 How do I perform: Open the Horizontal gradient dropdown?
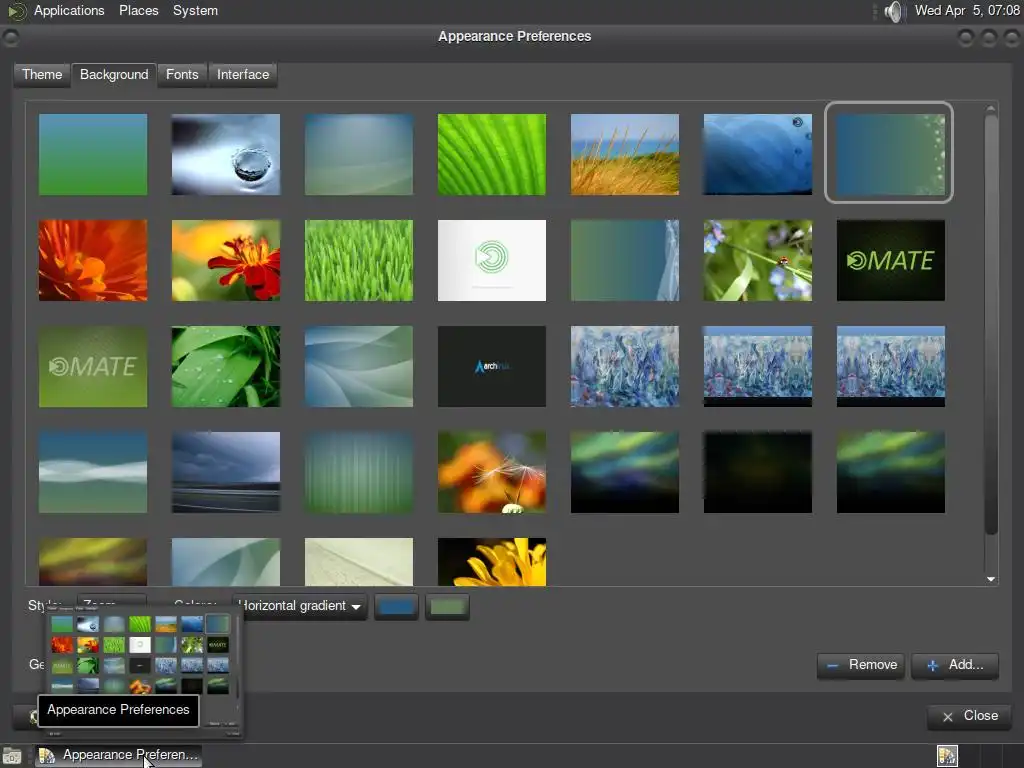click(x=300, y=606)
